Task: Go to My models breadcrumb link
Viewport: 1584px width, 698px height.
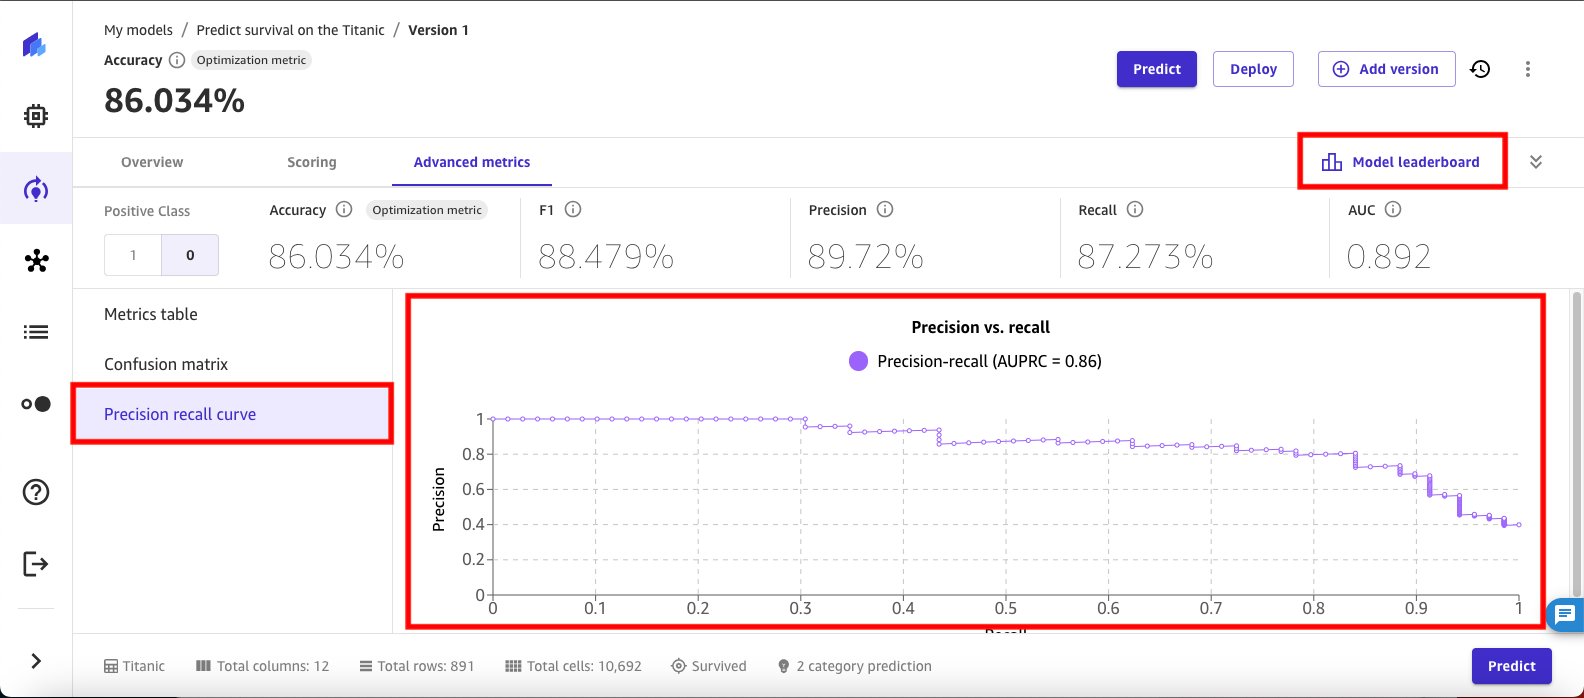Action: [x=138, y=30]
